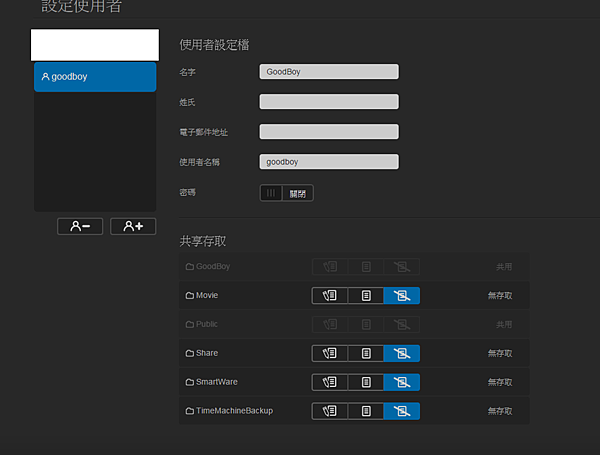The image size is (600, 455).
Task: Click the 使用者設定檔 heading
Action: (214, 45)
